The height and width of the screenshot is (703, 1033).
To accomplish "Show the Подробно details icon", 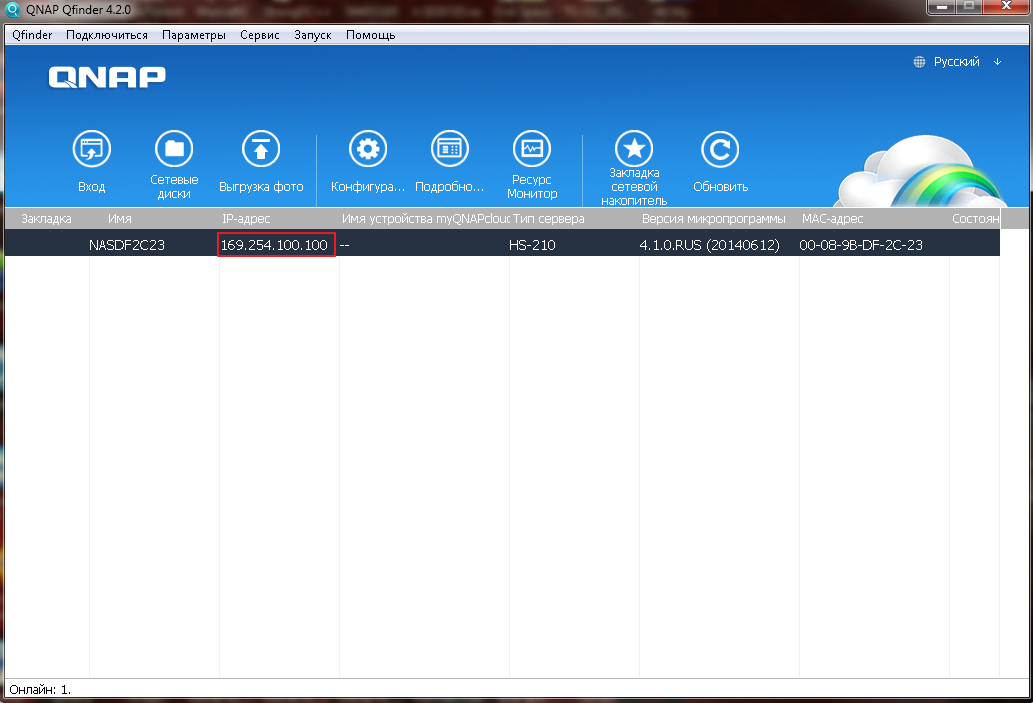I will [x=449, y=149].
